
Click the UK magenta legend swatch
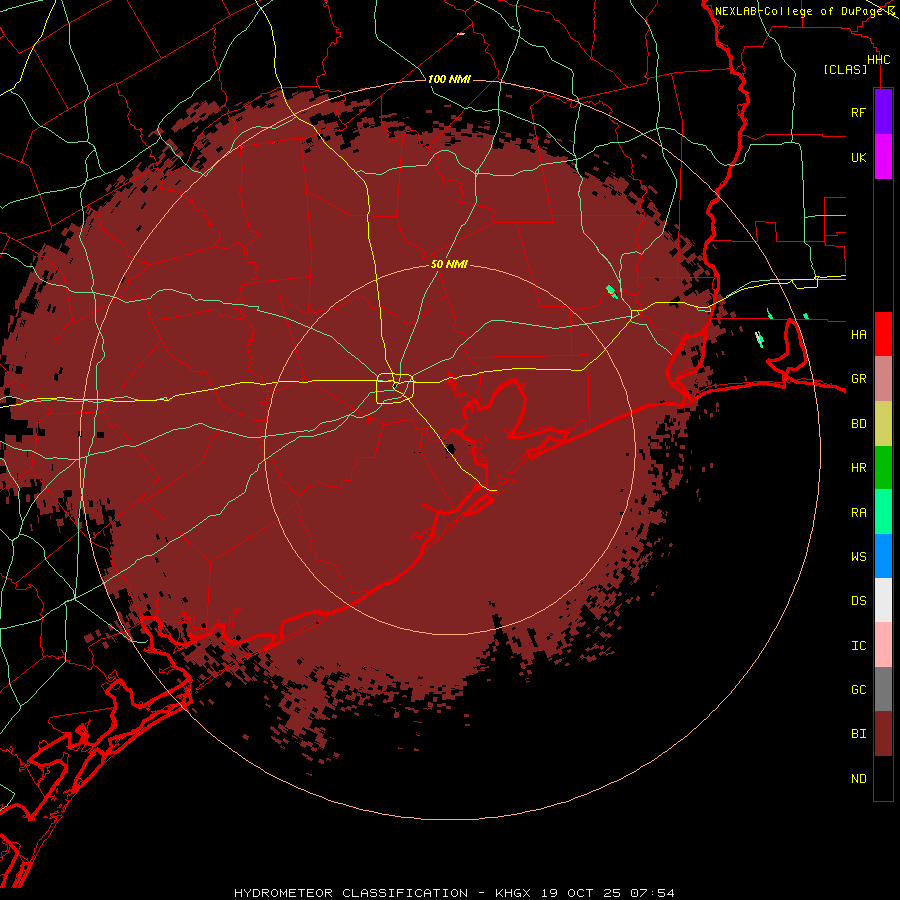[x=883, y=157]
